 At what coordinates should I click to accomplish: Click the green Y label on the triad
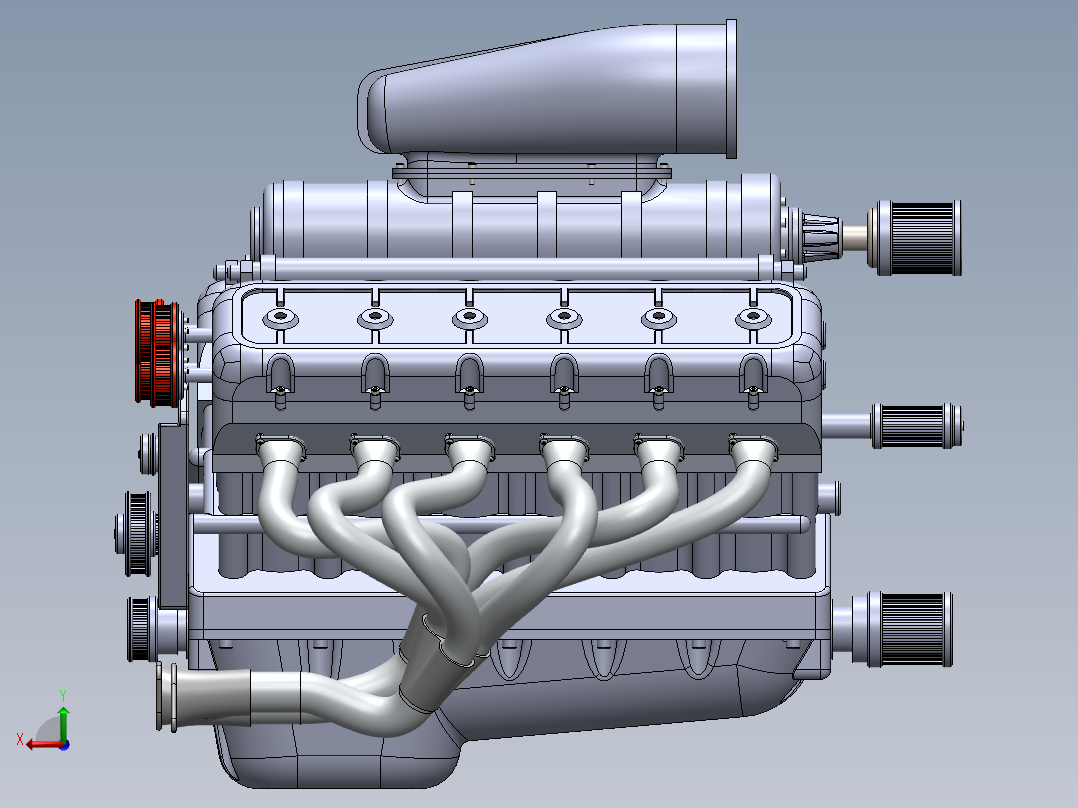(x=63, y=694)
